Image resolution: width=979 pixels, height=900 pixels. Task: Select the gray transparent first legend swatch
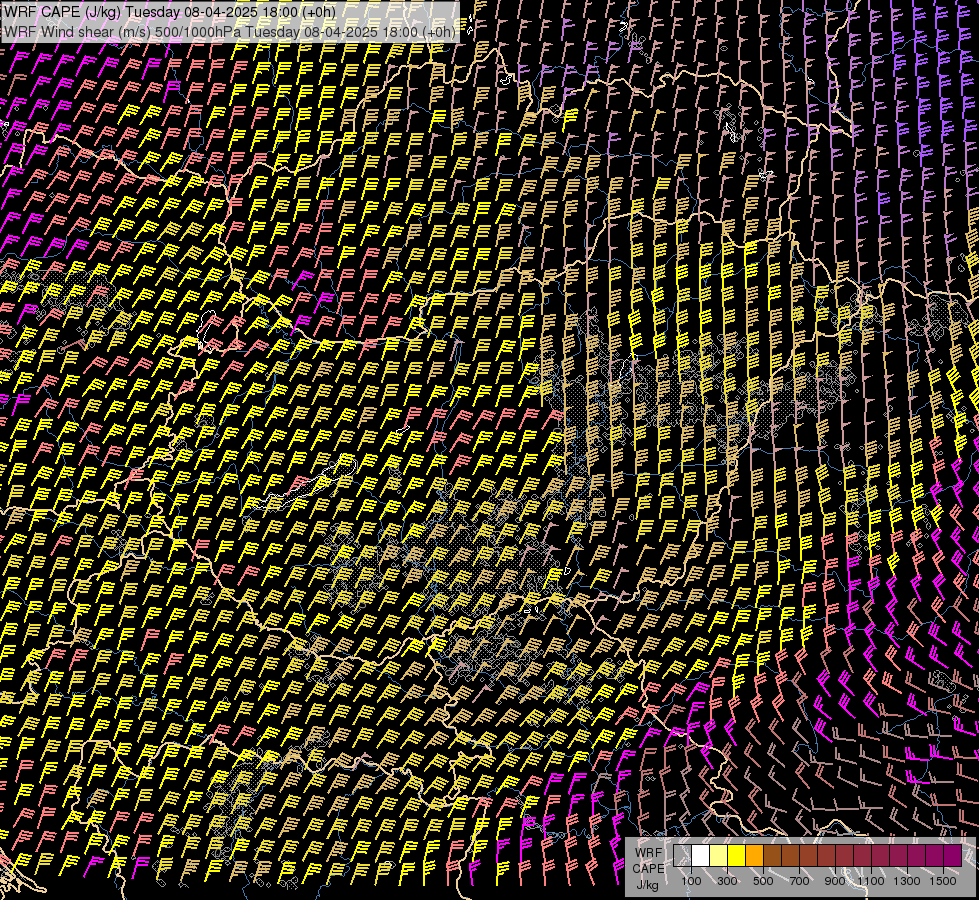coord(682,855)
